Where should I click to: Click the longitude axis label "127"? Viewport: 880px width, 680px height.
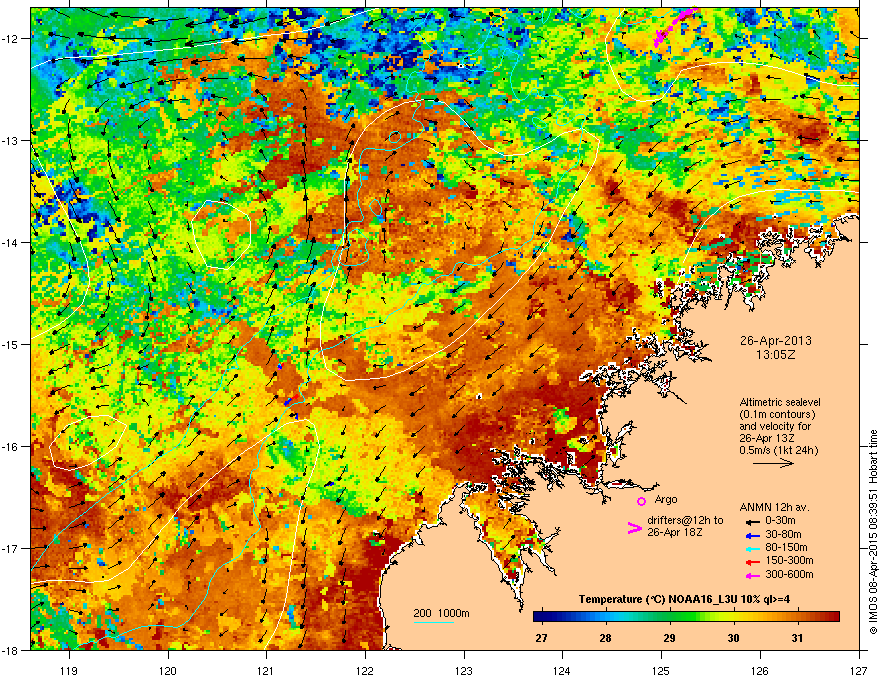tap(859, 670)
